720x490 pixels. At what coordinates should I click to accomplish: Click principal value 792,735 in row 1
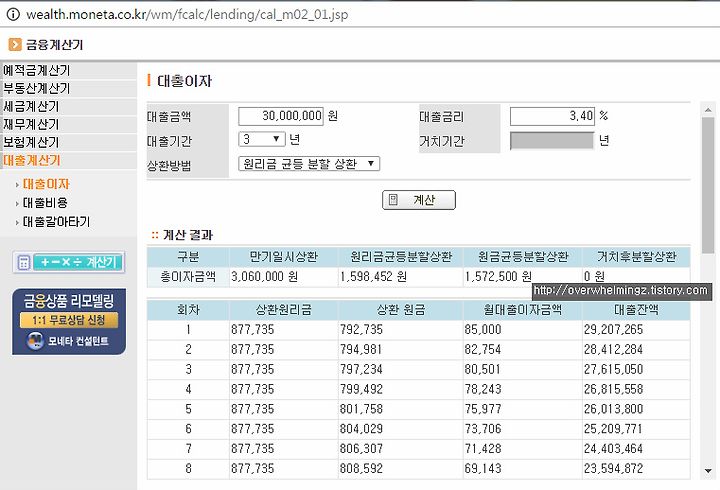(x=361, y=330)
